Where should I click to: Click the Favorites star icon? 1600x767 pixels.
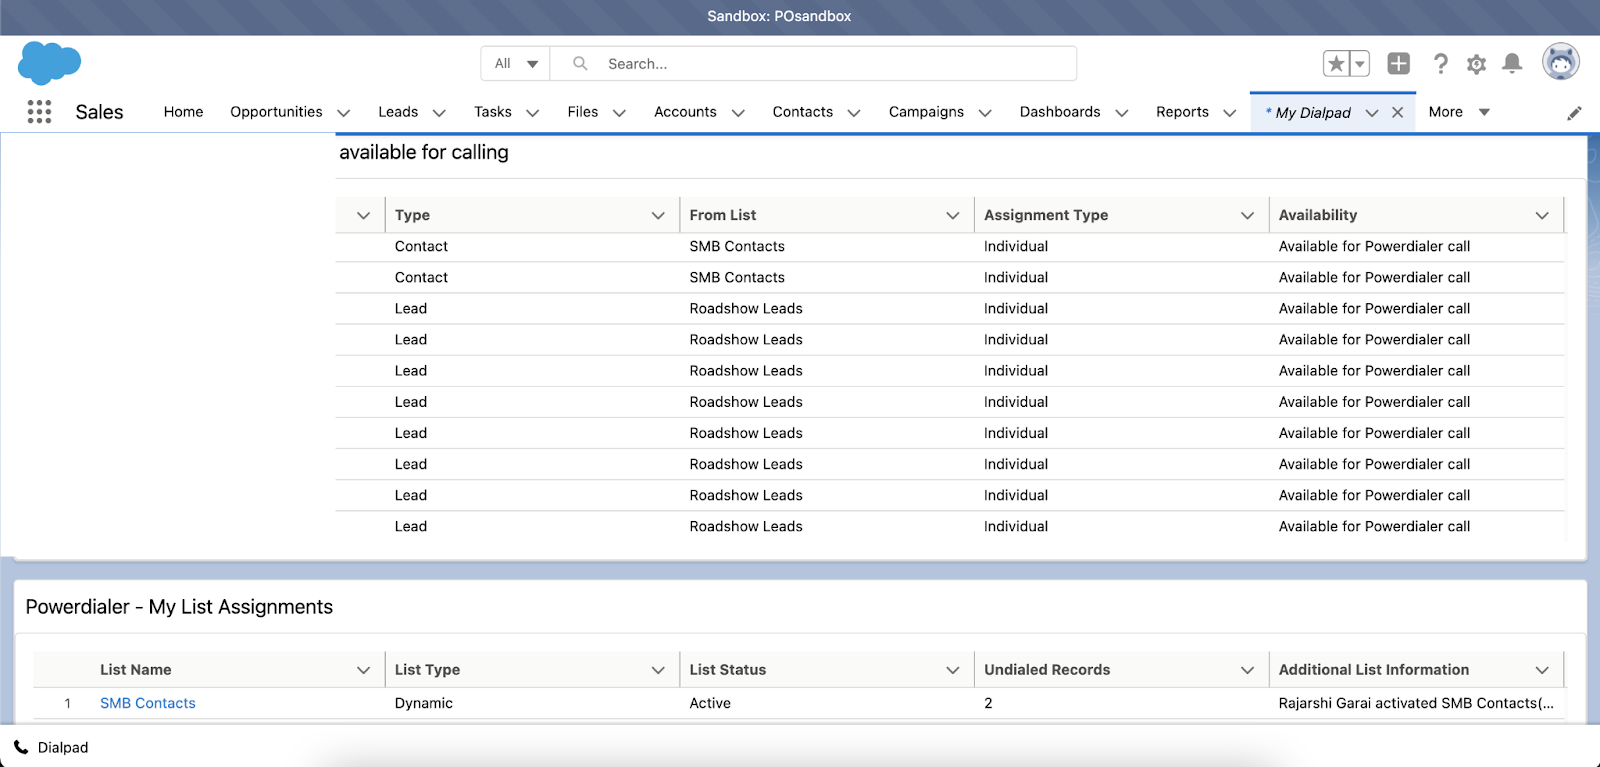(1336, 64)
